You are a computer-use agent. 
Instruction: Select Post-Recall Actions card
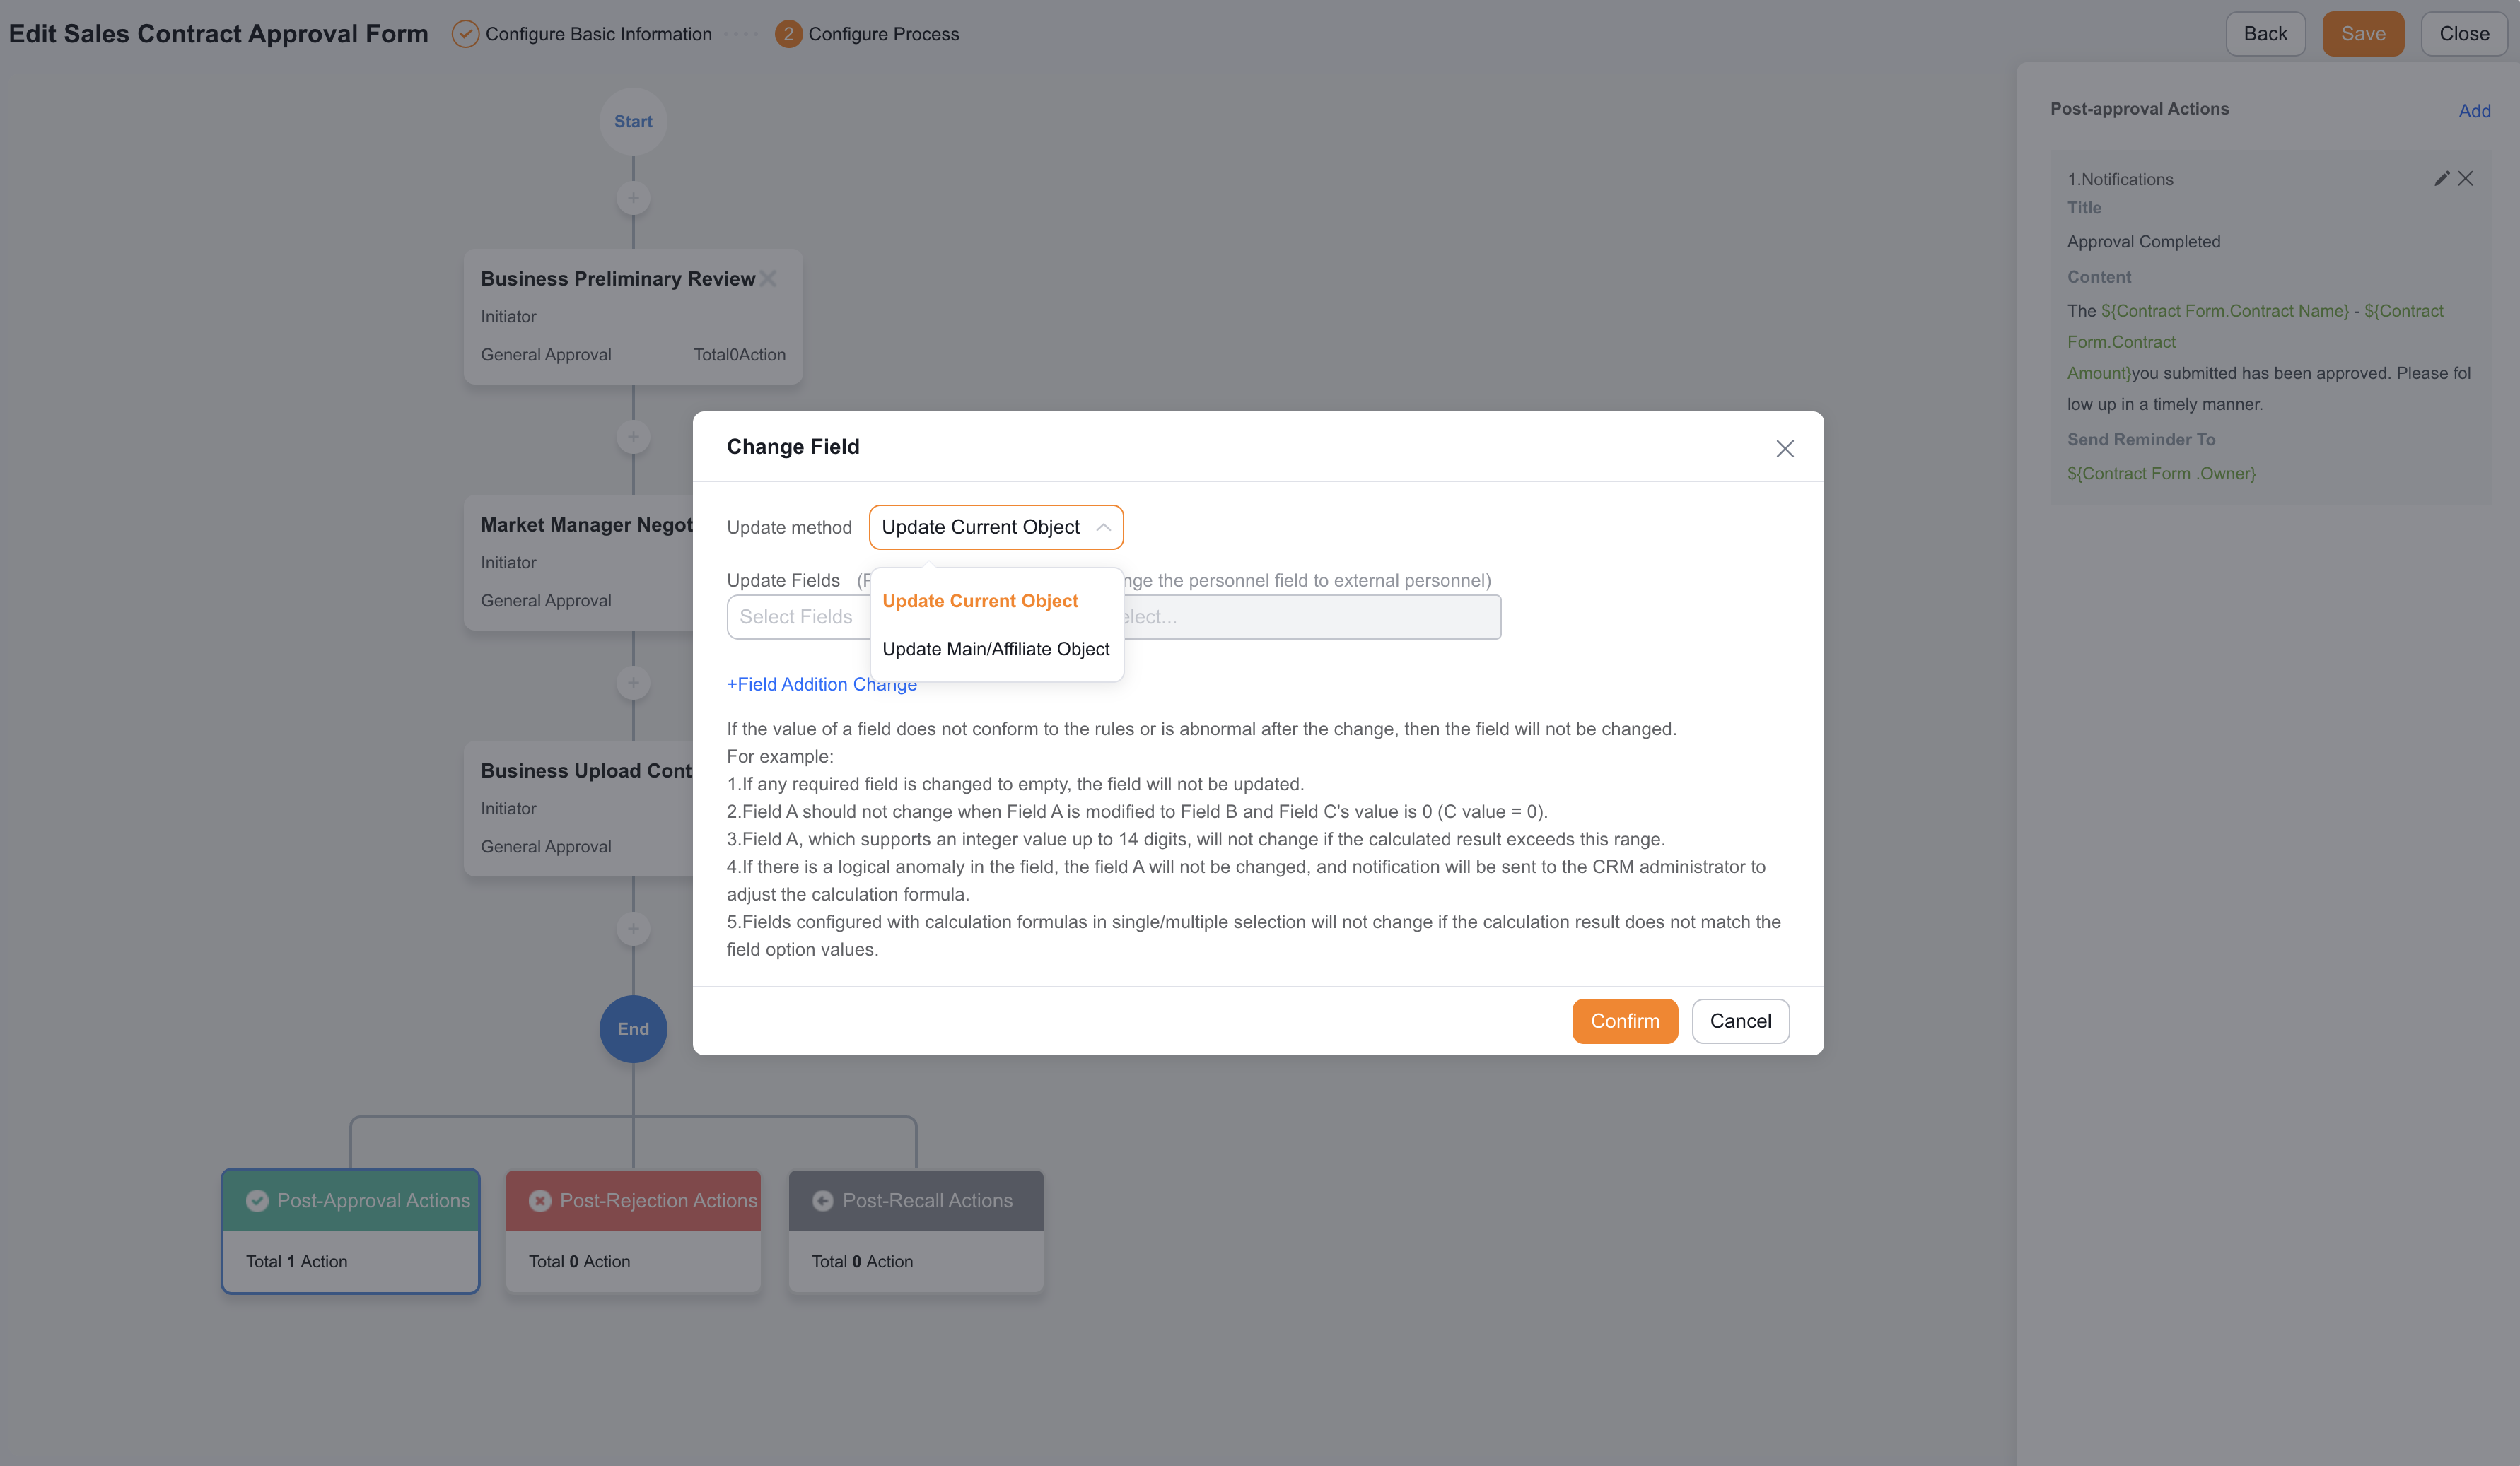[x=916, y=1231]
